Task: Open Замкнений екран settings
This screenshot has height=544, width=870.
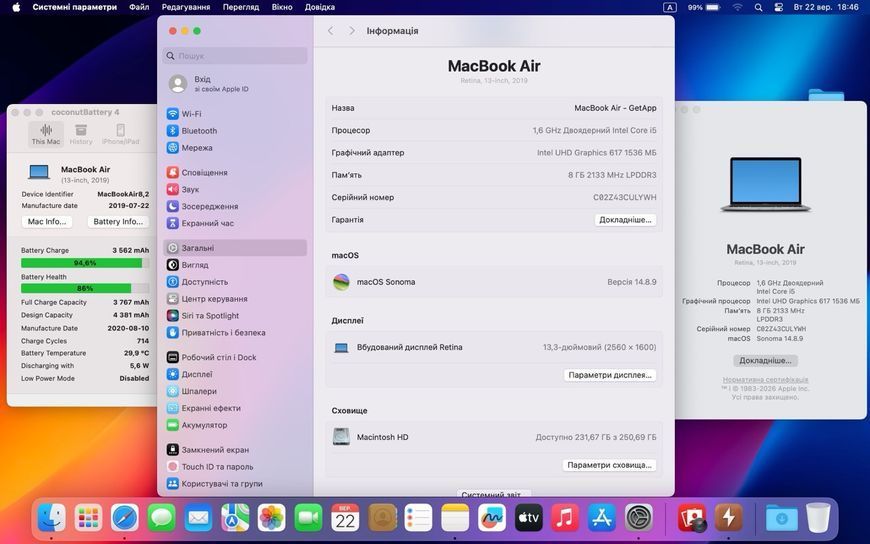Action: pyautogui.click(x=235, y=450)
